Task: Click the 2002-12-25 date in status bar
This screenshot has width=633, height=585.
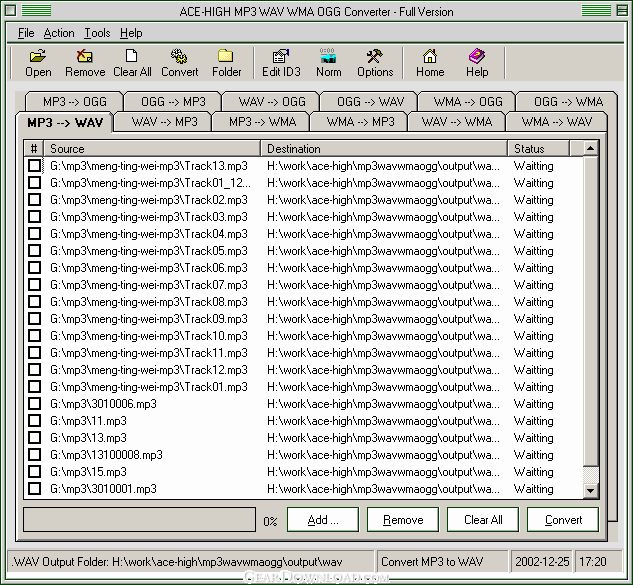Action: (x=542, y=562)
